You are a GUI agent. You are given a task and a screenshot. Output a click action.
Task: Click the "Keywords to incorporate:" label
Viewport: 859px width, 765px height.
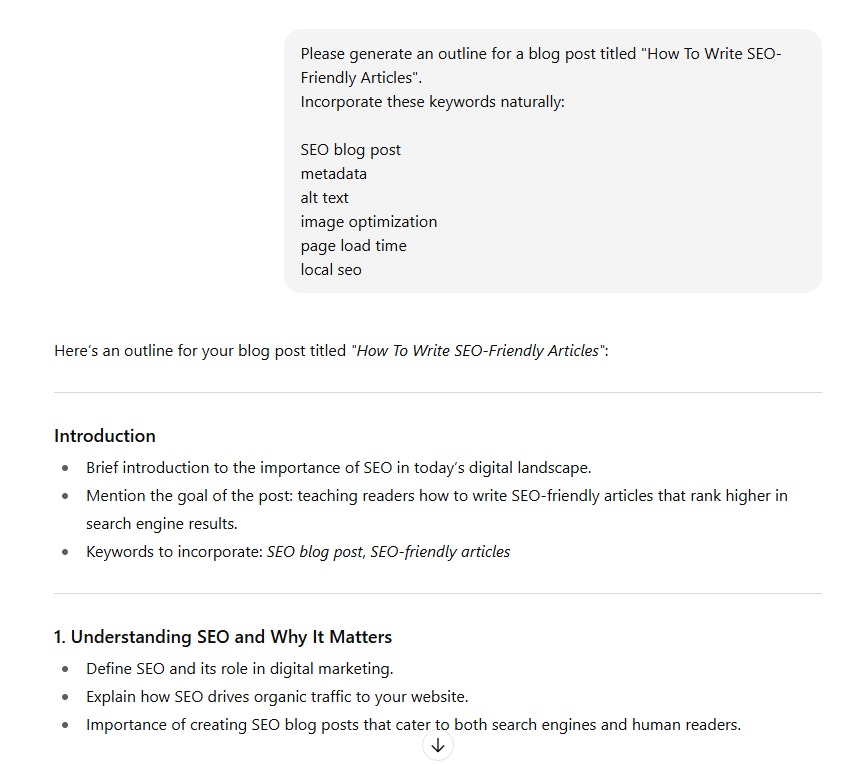[x=174, y=552]
